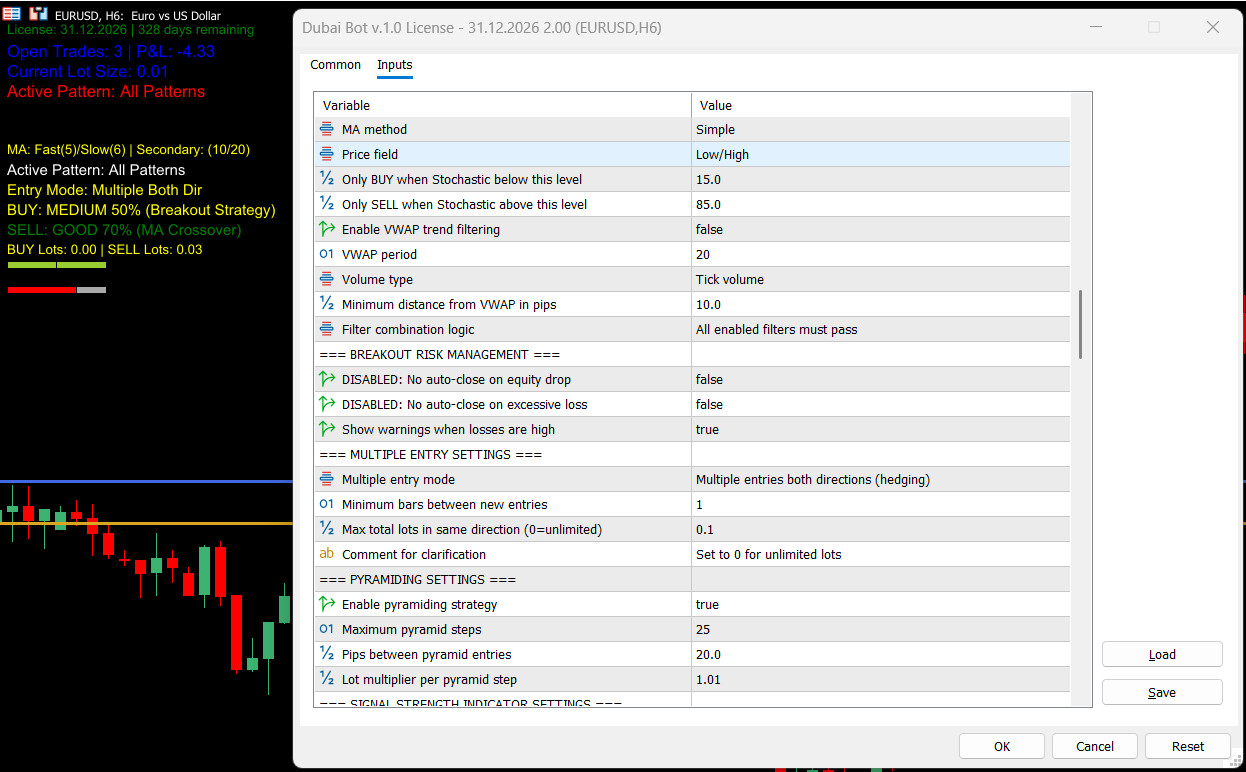
Task: Click SELL: GOOD 70% MA Crossover chart text
Action: pos(124,230)
